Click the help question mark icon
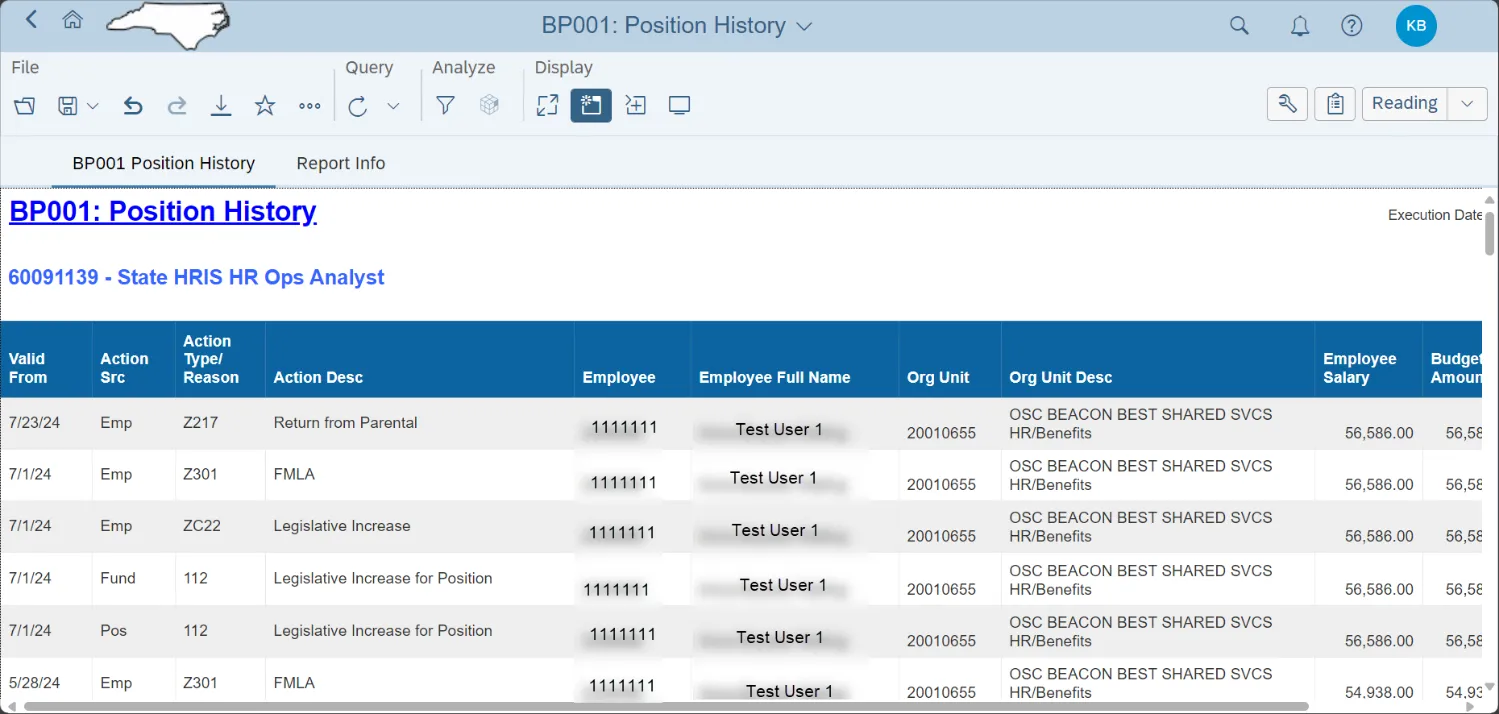The image size is (1499, 714). 1351,26
